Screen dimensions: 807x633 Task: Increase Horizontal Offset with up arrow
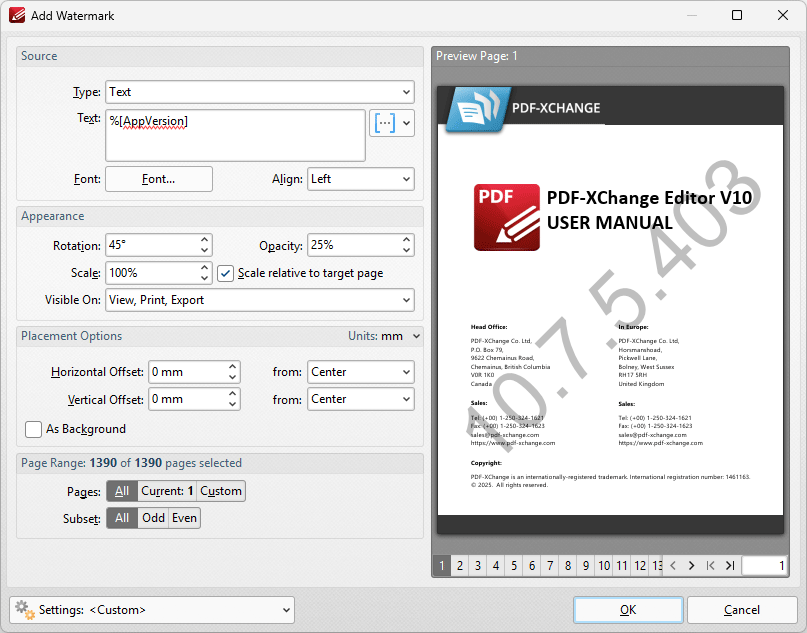(233, 366)
